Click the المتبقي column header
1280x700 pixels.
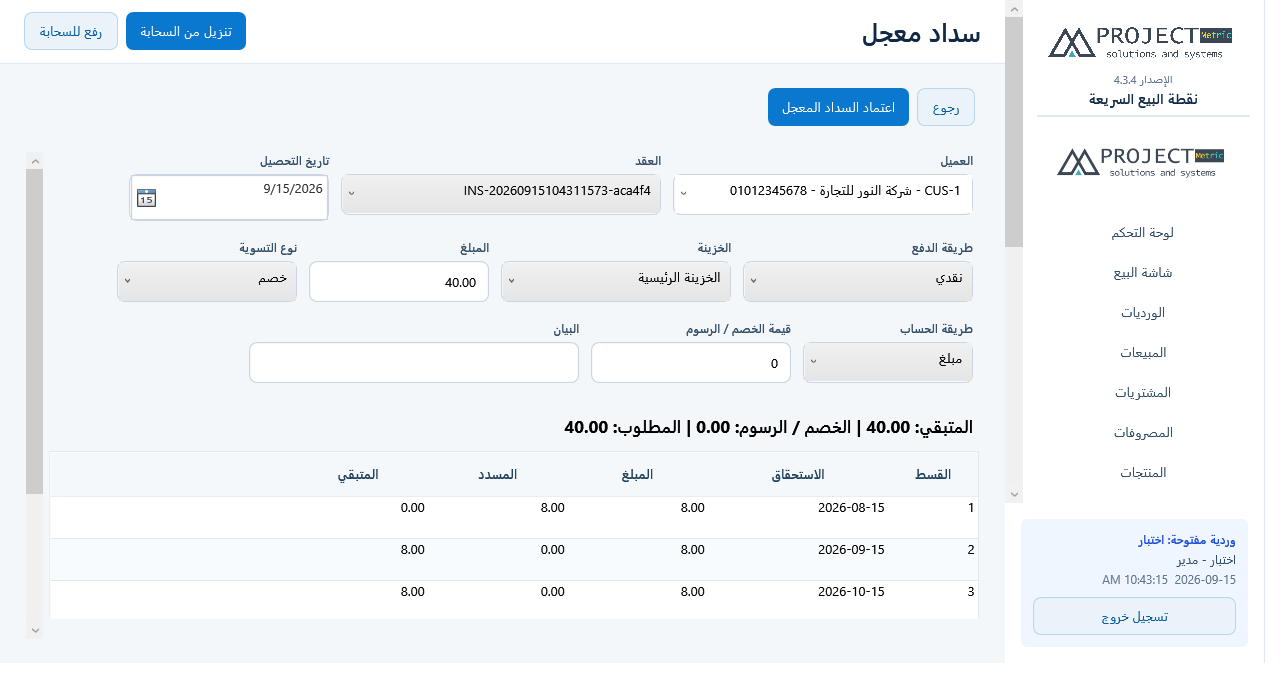pyautogui.click(x=358, y=474)
